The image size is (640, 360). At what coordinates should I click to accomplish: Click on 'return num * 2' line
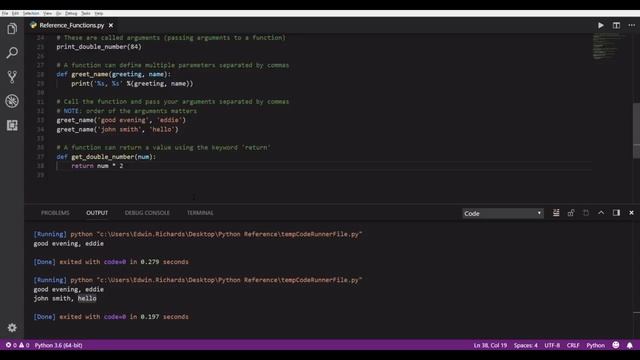click(98, 166)
